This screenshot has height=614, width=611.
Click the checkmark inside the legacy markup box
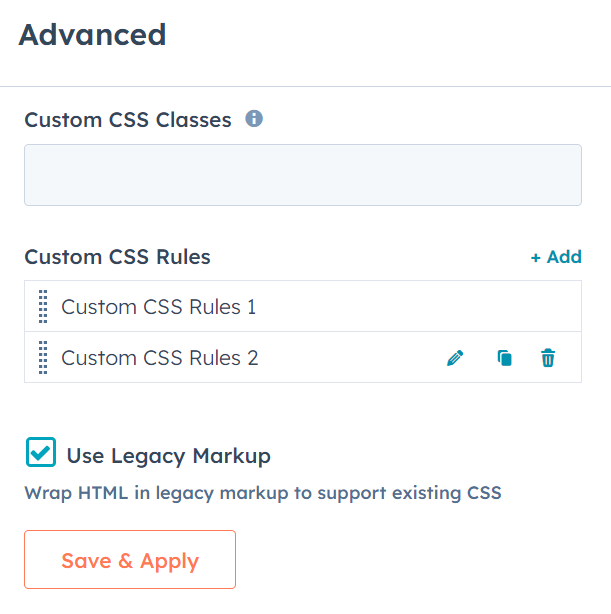pos(41,453)
